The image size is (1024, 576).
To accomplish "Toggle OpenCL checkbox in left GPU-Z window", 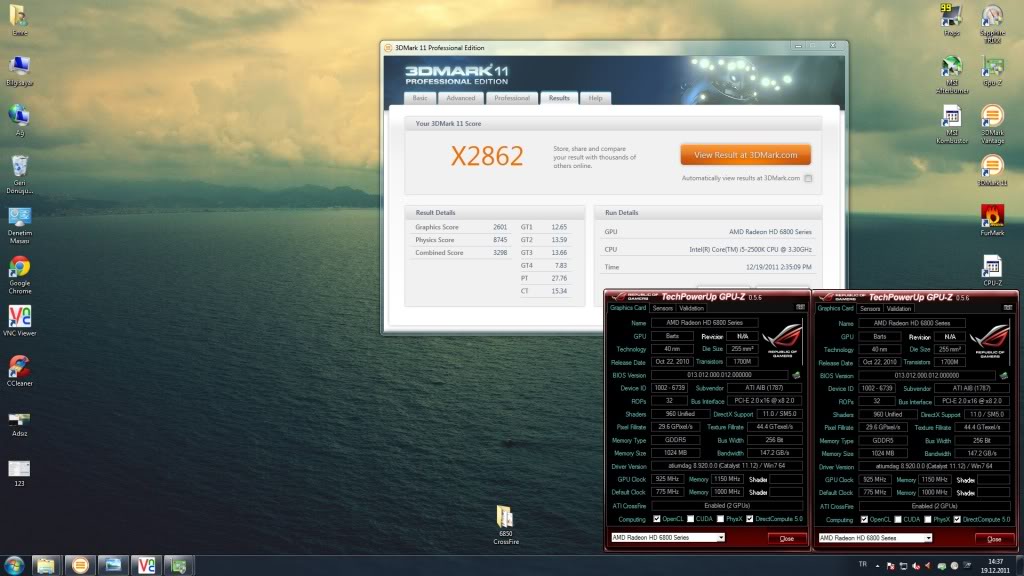I will coord(656,519).
